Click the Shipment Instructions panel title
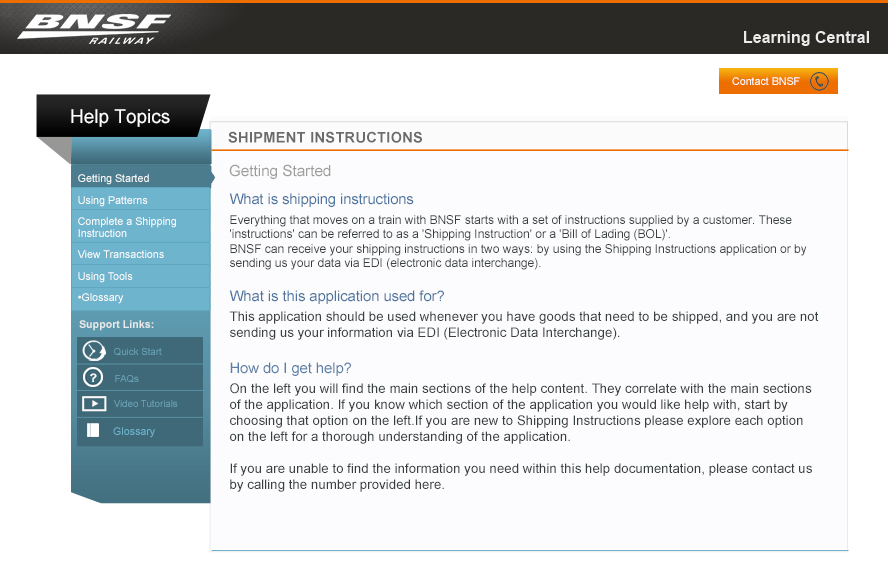This screenshot has height=573, width=888. [325, 137]
